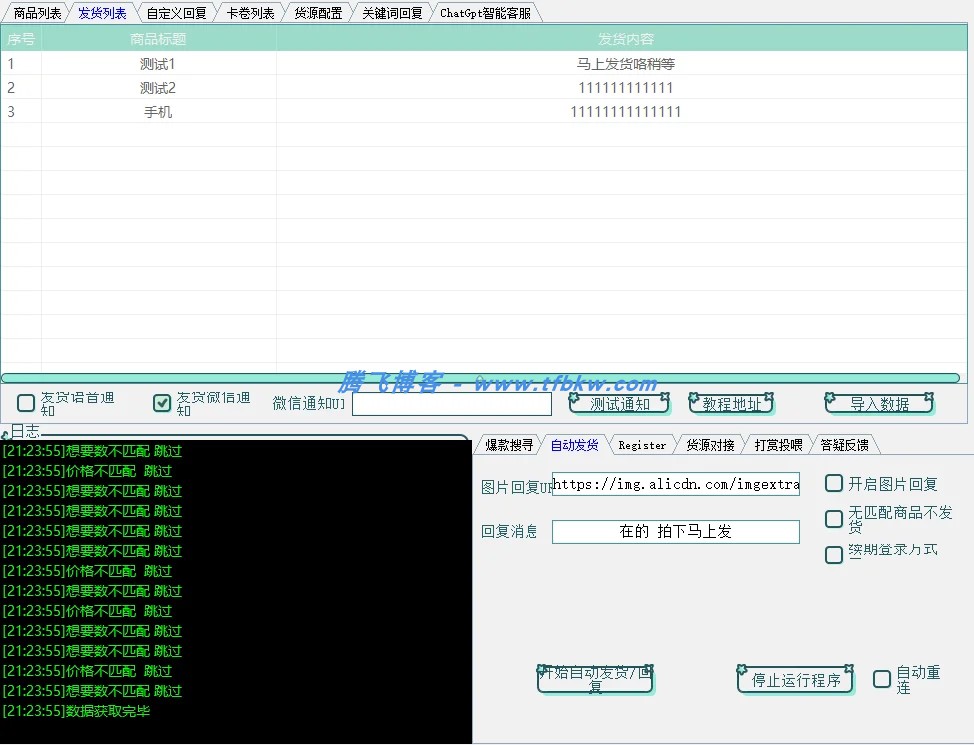
Task: Uncheck the 发货微信通知 option
Action: tap(161, 402)
